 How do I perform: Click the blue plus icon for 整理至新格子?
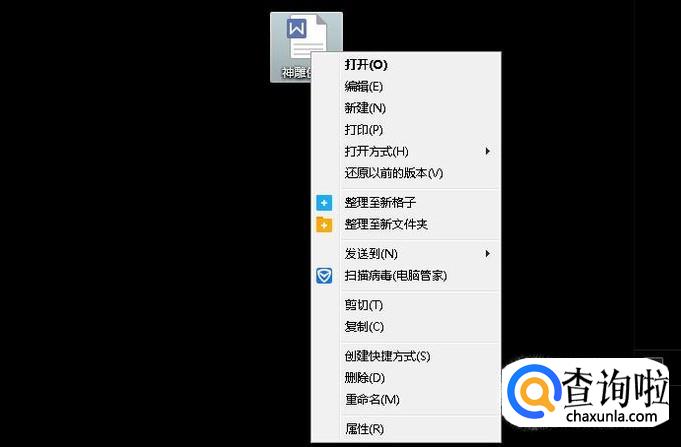[x=324, y=203]
